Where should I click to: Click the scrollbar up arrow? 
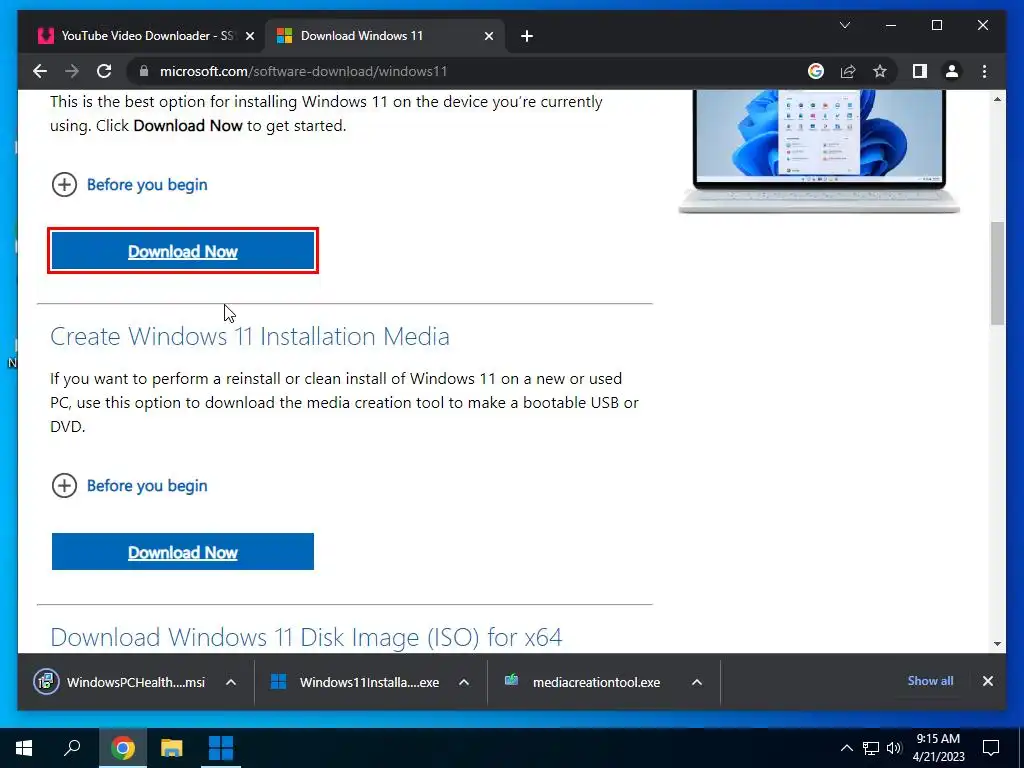[997, 99]
